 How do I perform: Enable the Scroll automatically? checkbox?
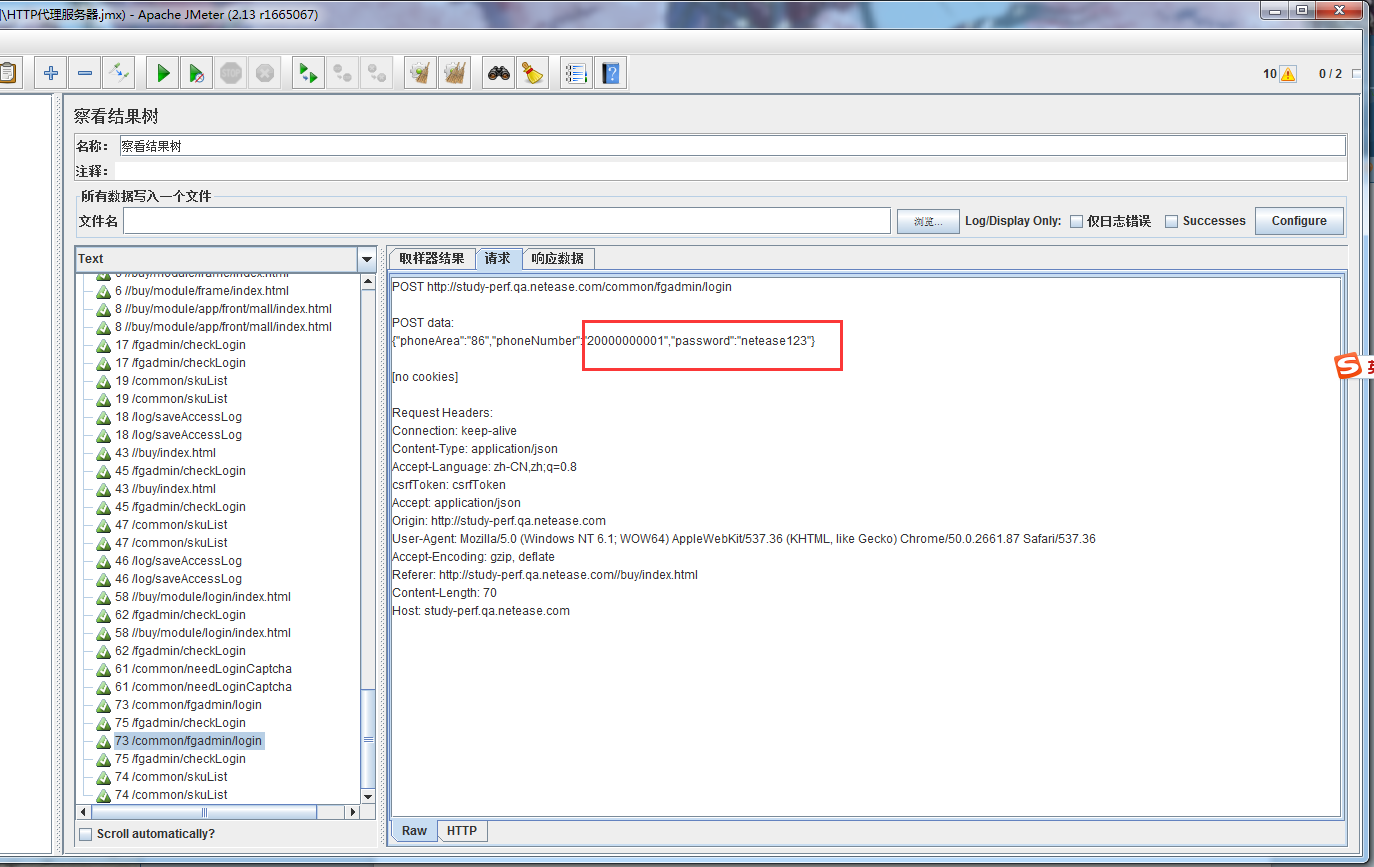pos(86,834)
